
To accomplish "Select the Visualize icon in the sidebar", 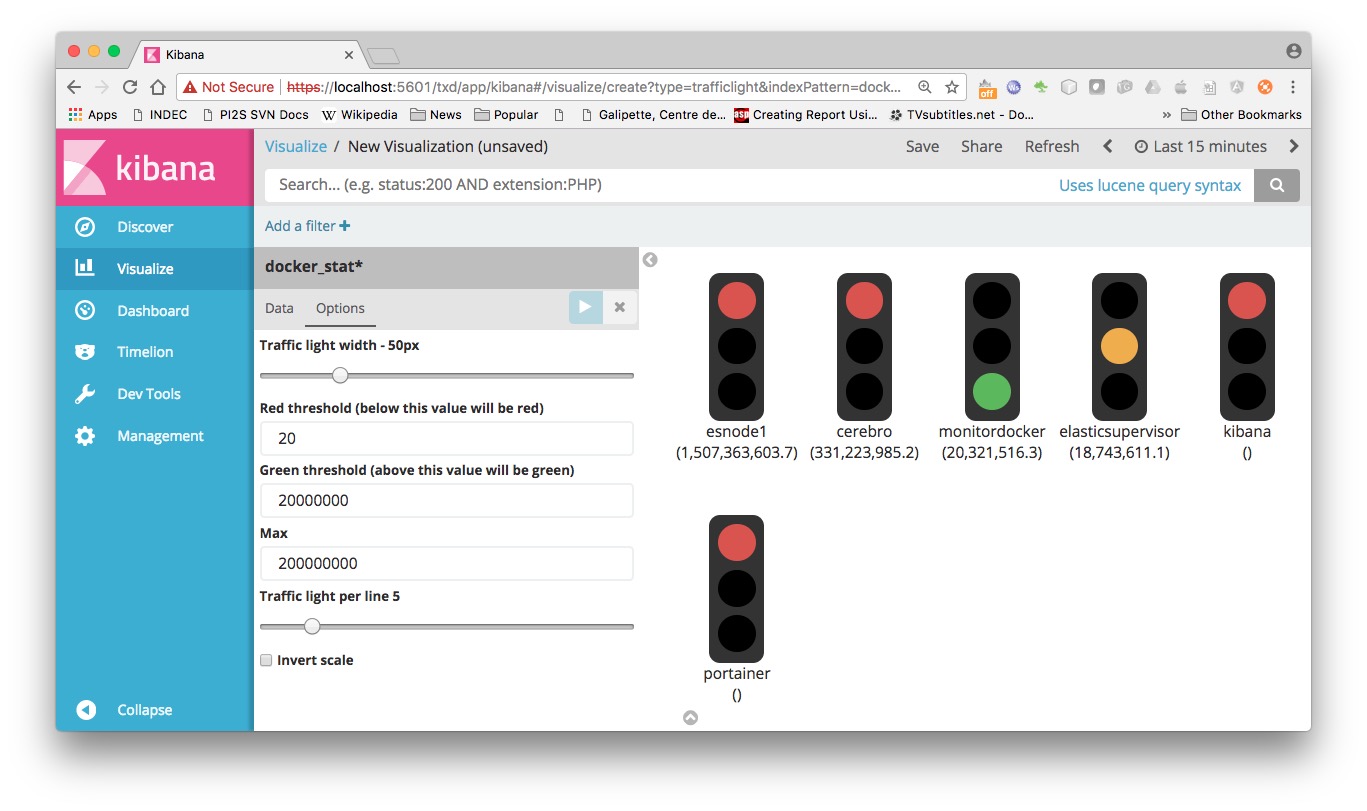I will pyautogui.click(x=145, y=268).
